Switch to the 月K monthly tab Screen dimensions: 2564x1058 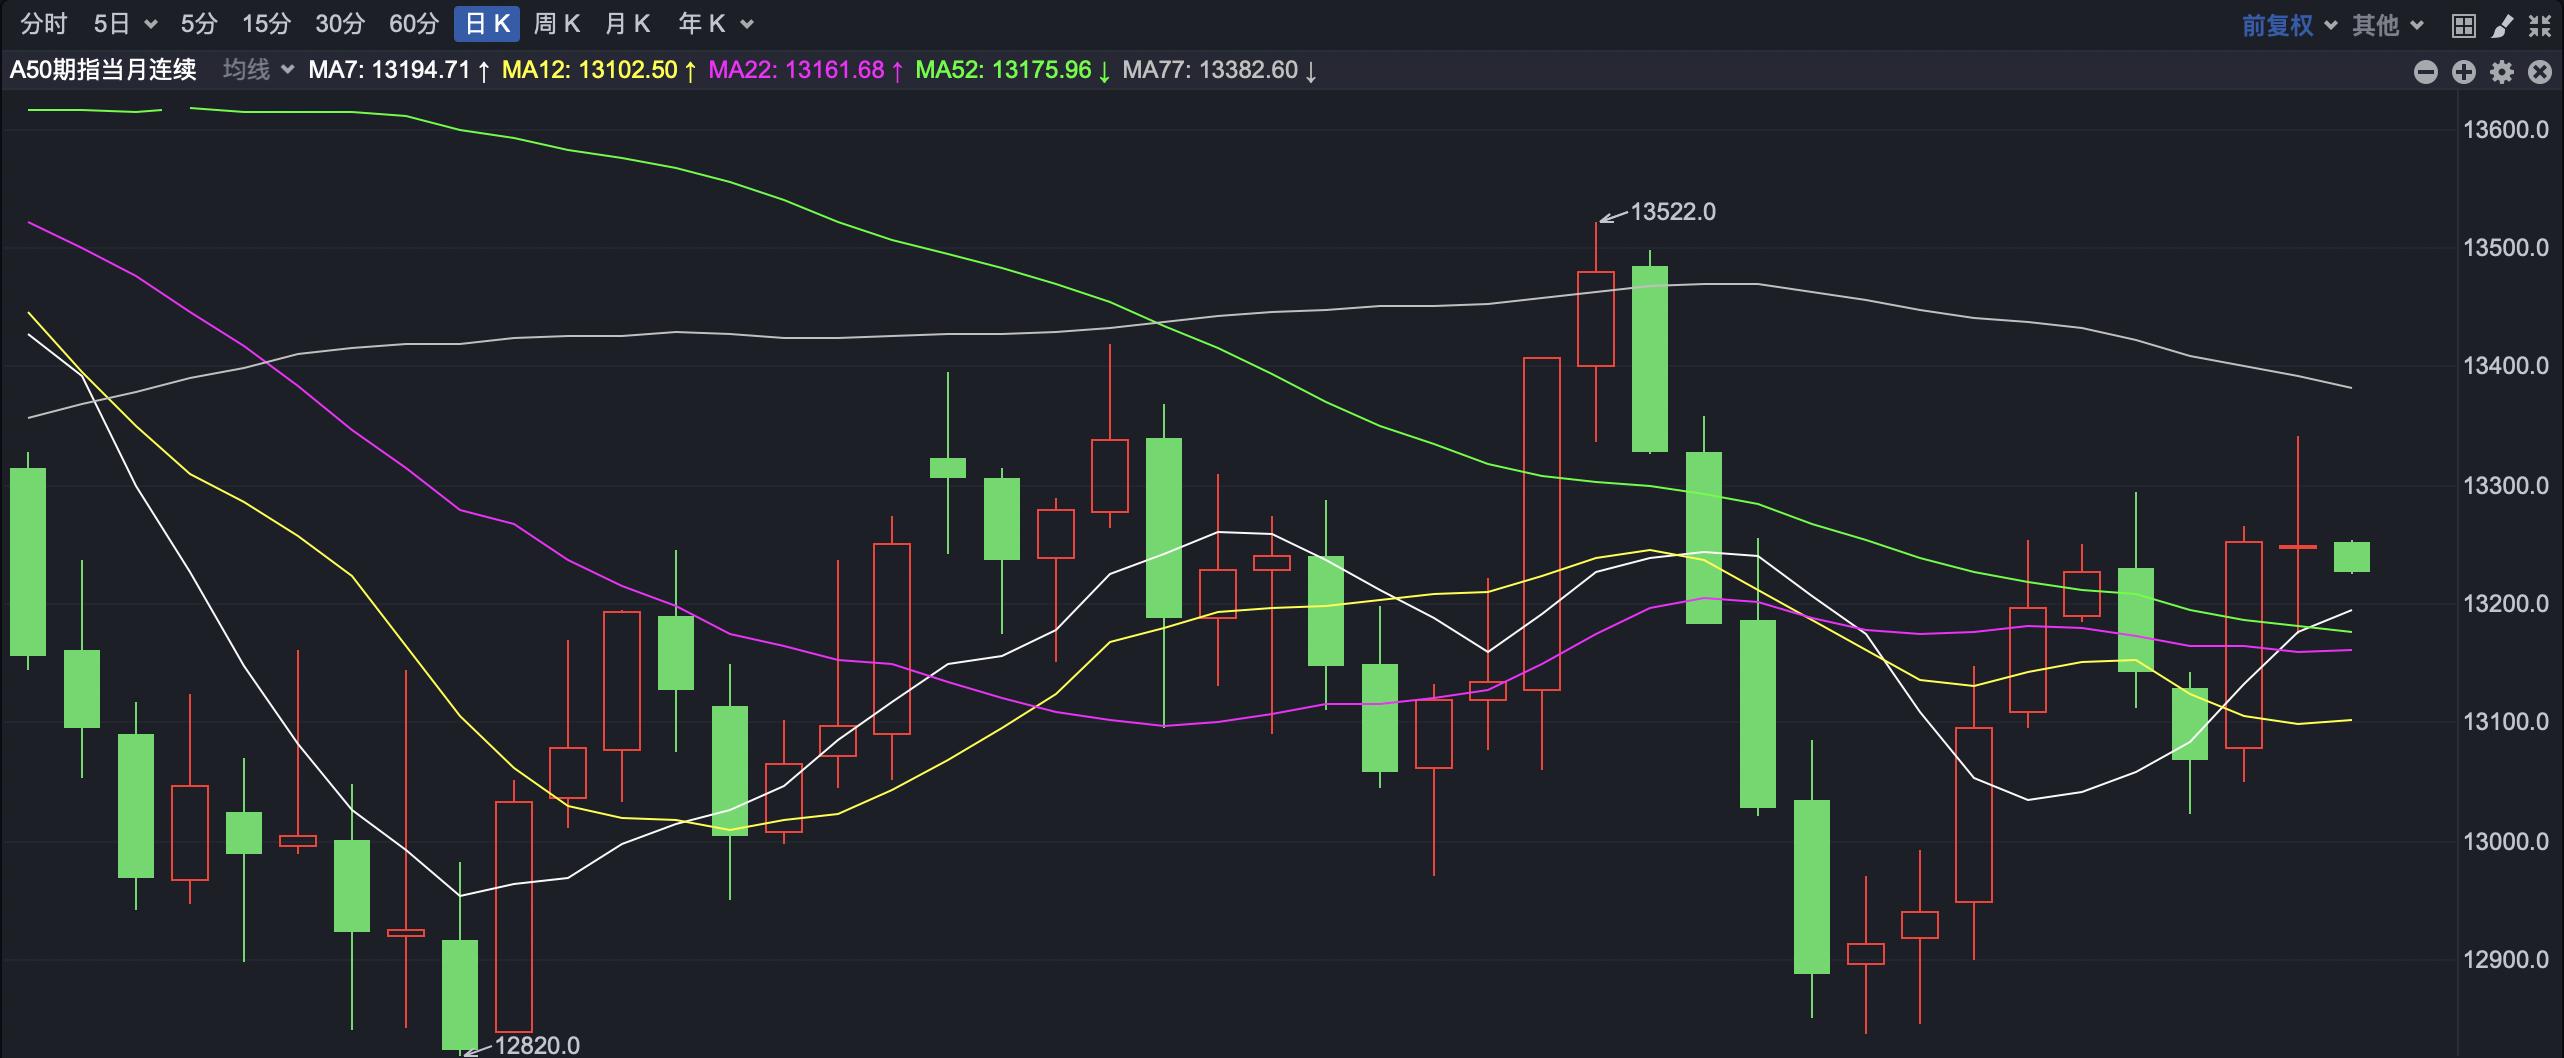point(628,24)
